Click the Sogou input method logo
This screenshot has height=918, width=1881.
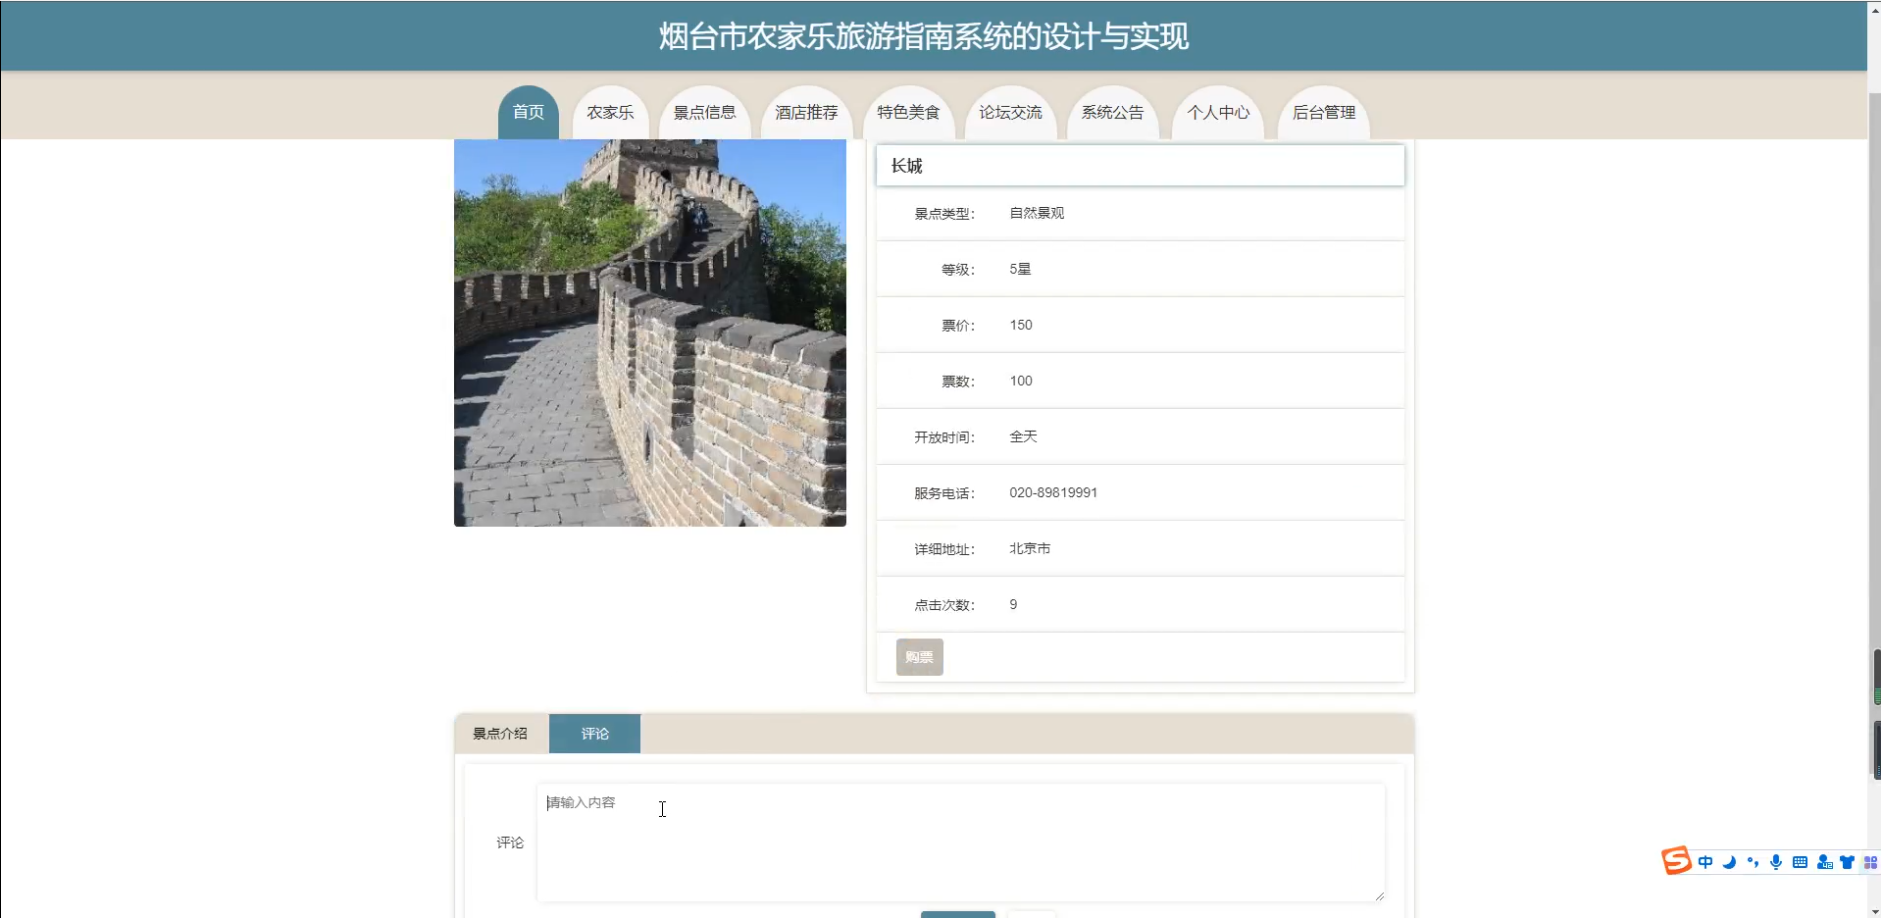pyautogui.click(x=1676, y=861)
